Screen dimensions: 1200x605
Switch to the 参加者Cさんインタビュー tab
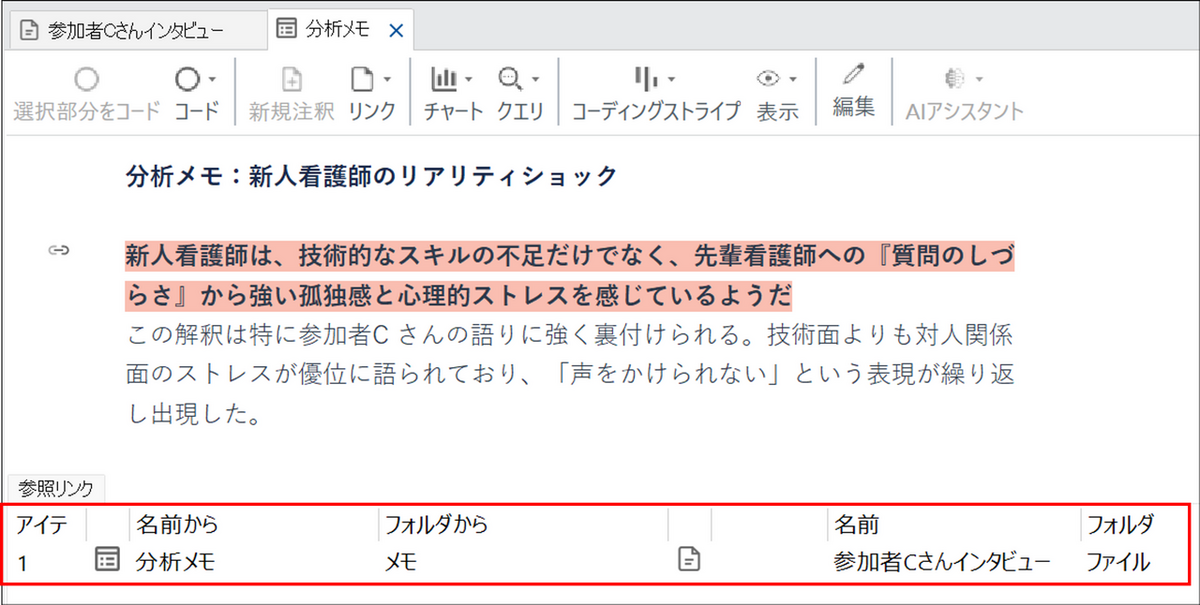[x=135, y=30]
